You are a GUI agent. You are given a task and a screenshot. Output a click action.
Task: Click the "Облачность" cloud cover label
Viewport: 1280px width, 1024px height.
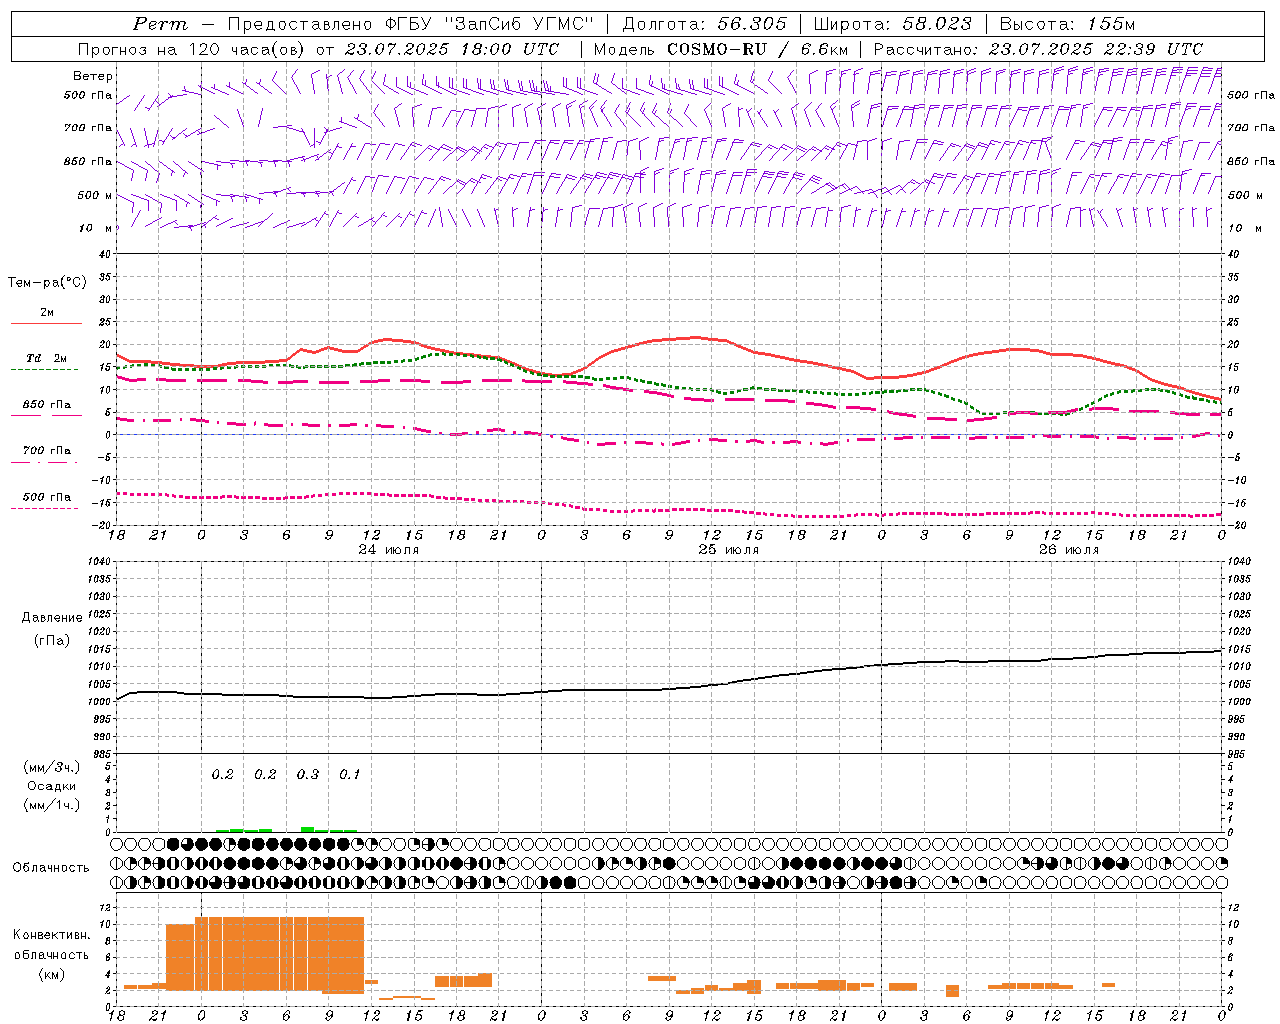51,868
